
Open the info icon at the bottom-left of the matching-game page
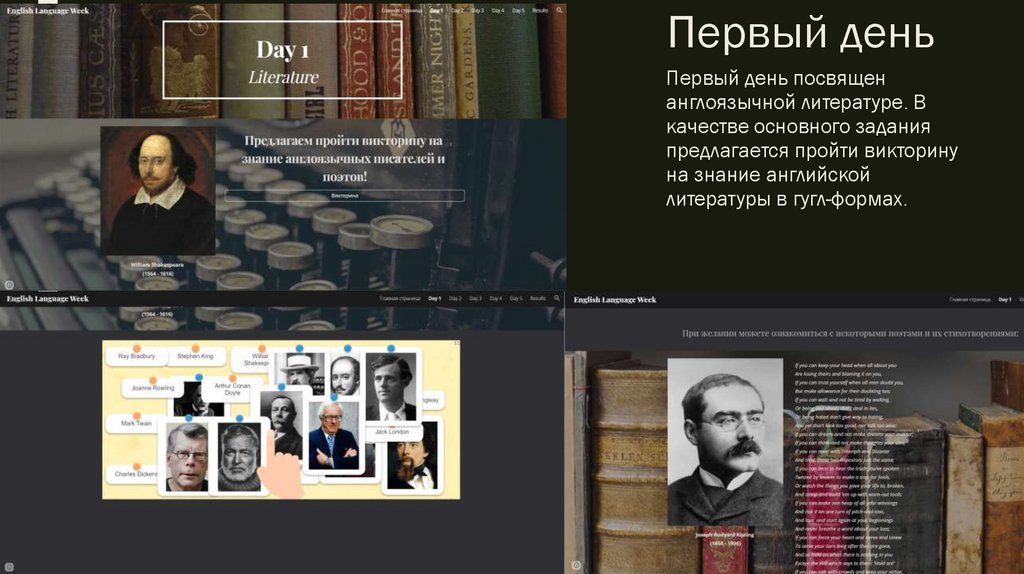[x=9, y=567]
